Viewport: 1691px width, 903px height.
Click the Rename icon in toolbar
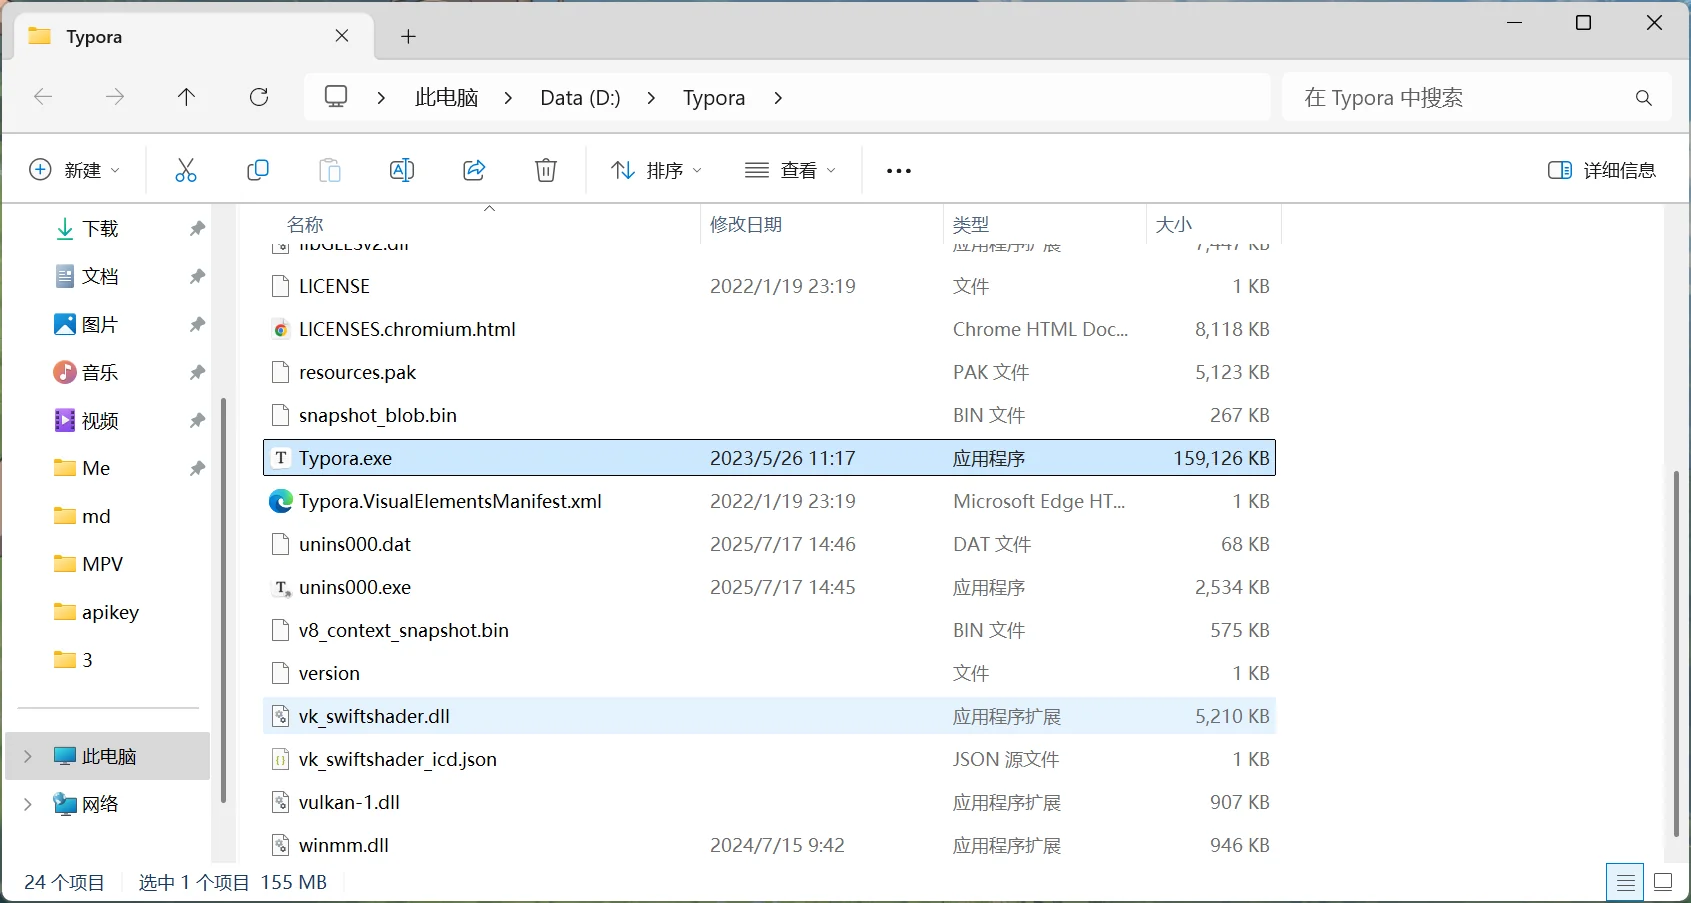click(402, 170)
